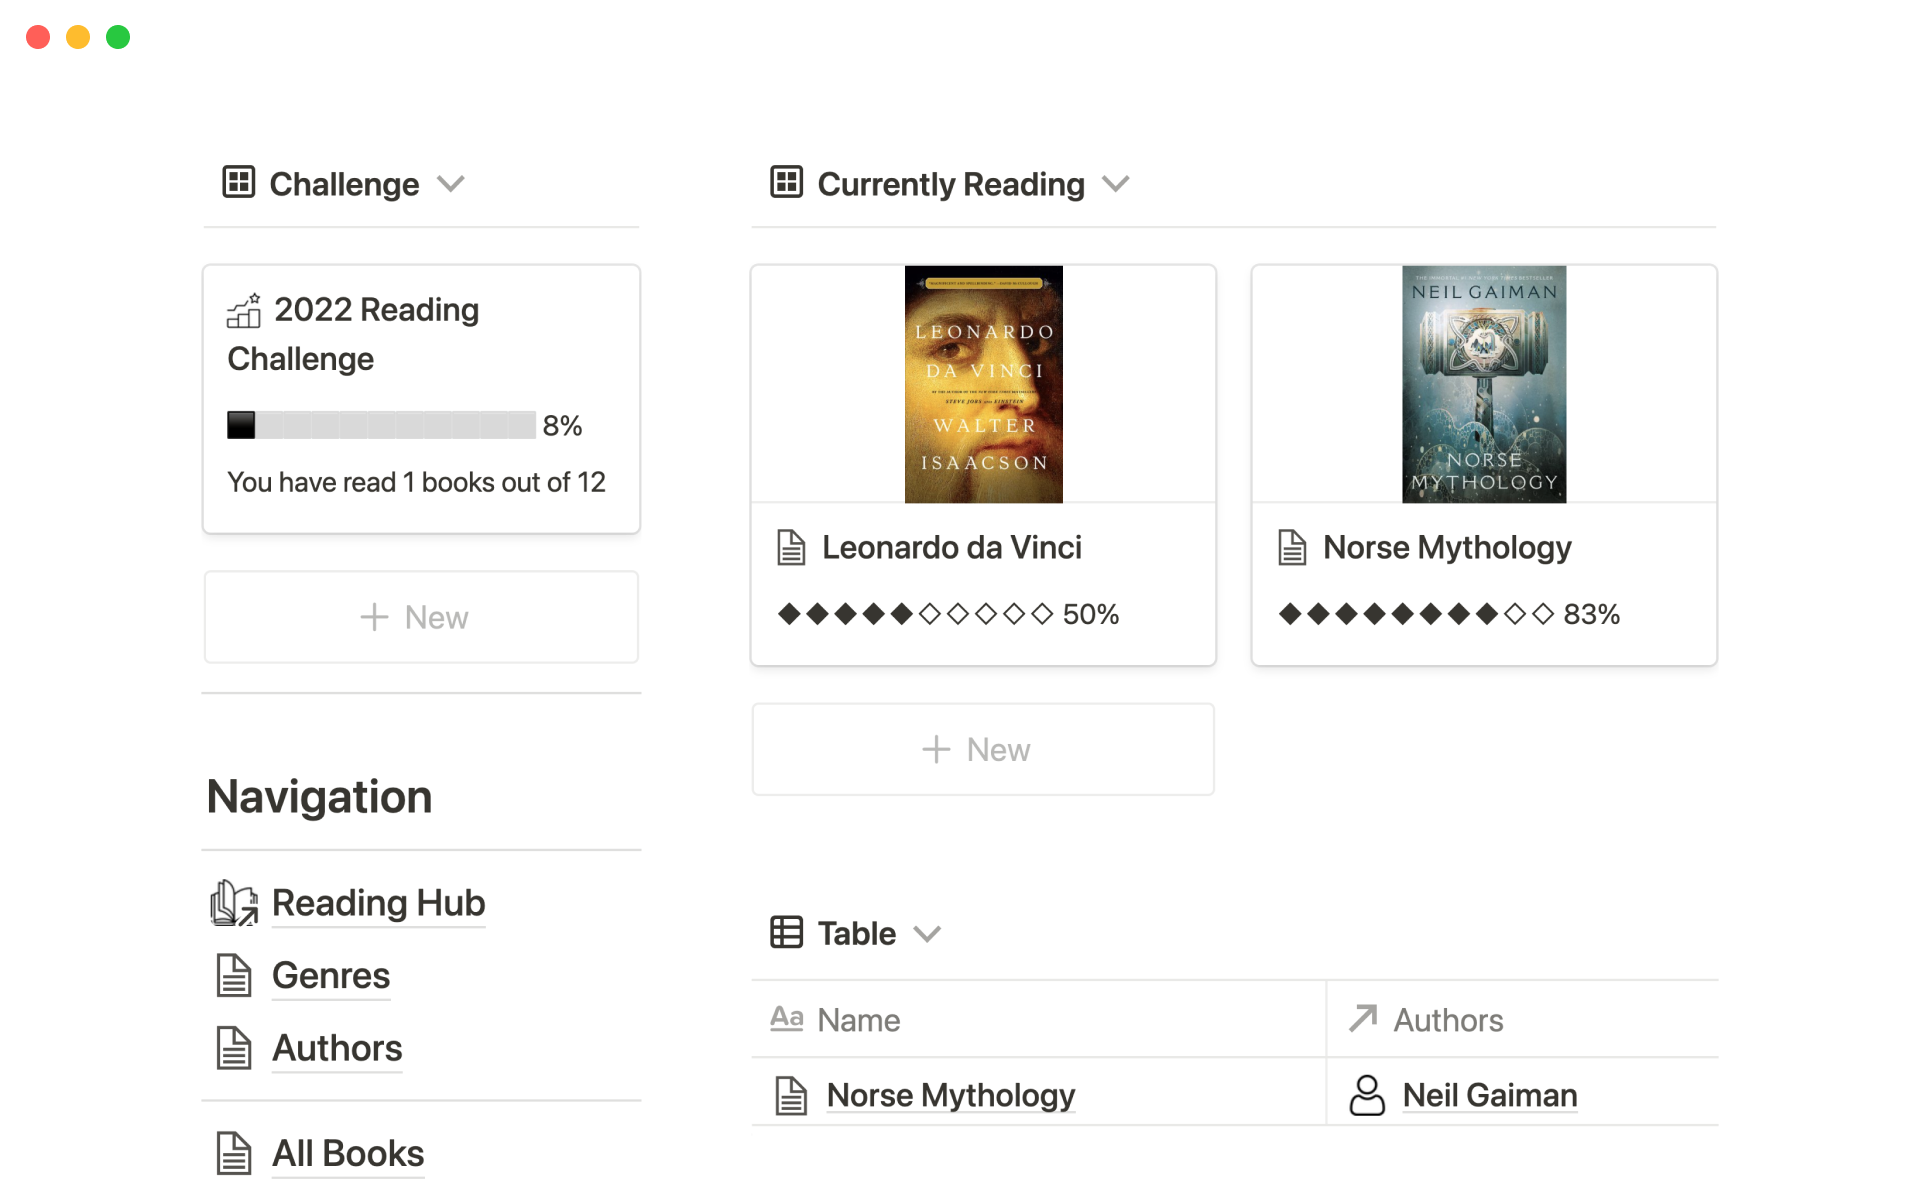This screenshot has height=1200, width=1920.
Task: Click the Neil Gaiman person icon
Action: (1367, 1095)
